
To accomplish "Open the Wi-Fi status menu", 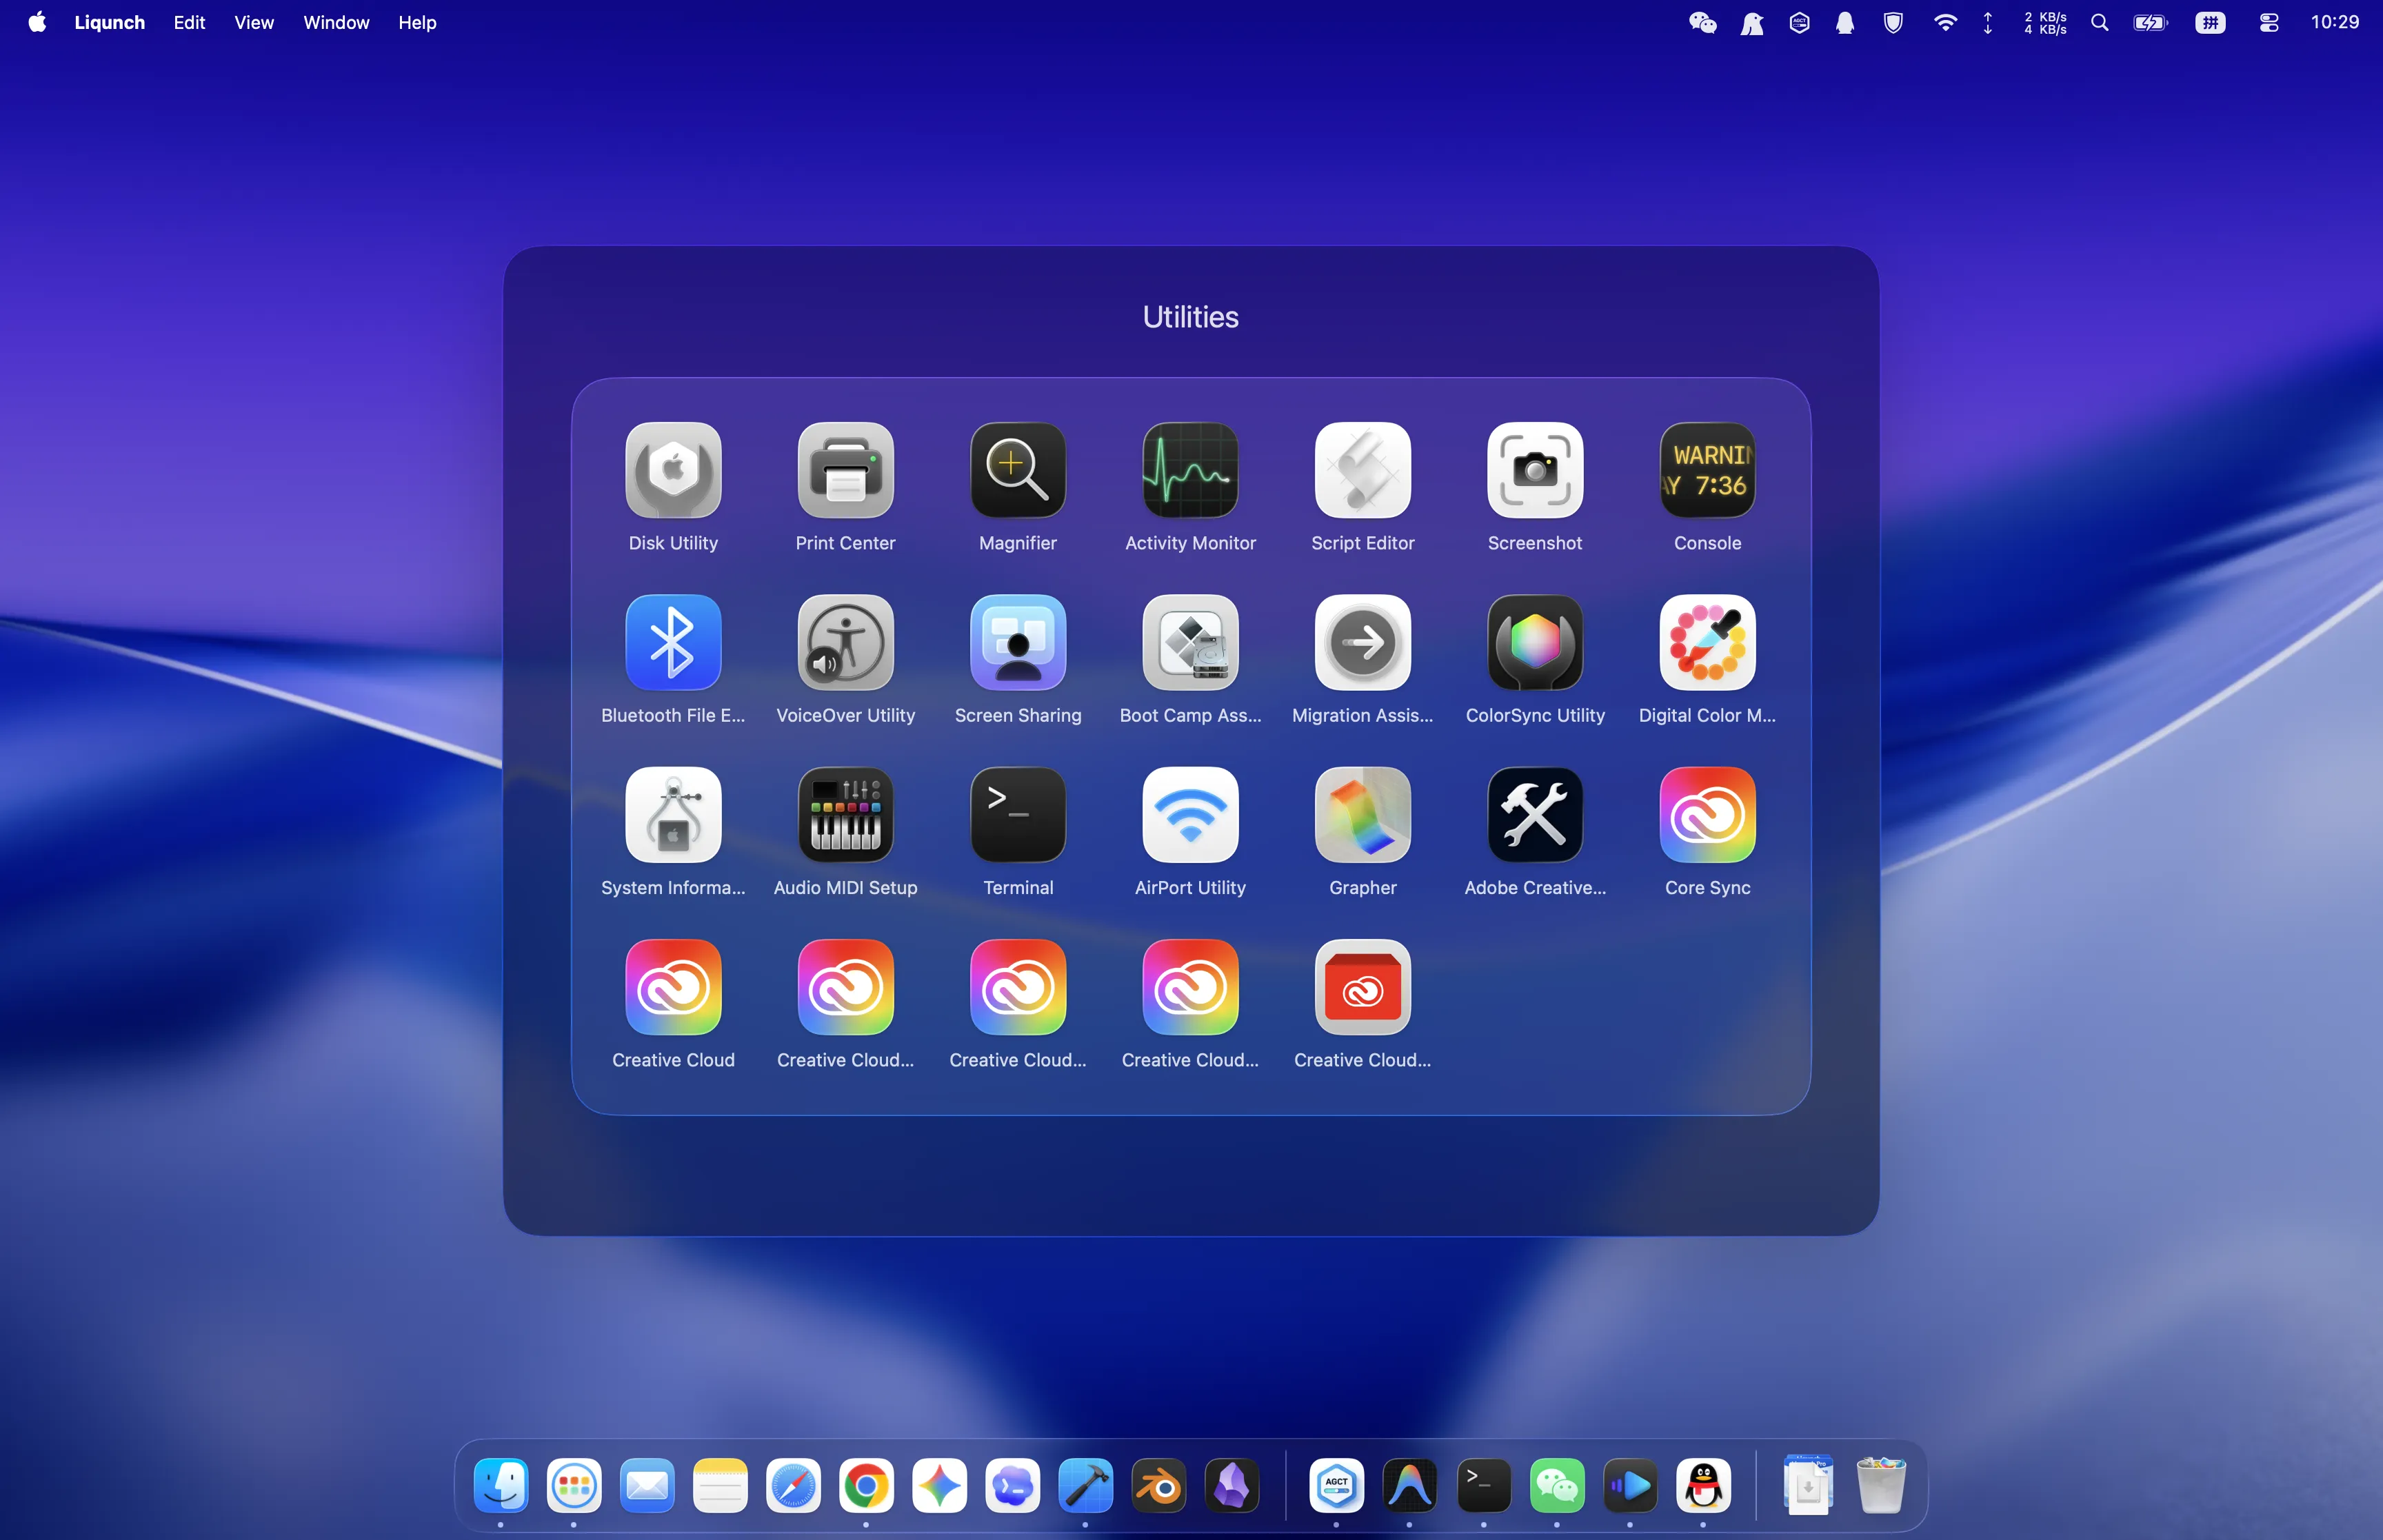I will [1944, 22].
